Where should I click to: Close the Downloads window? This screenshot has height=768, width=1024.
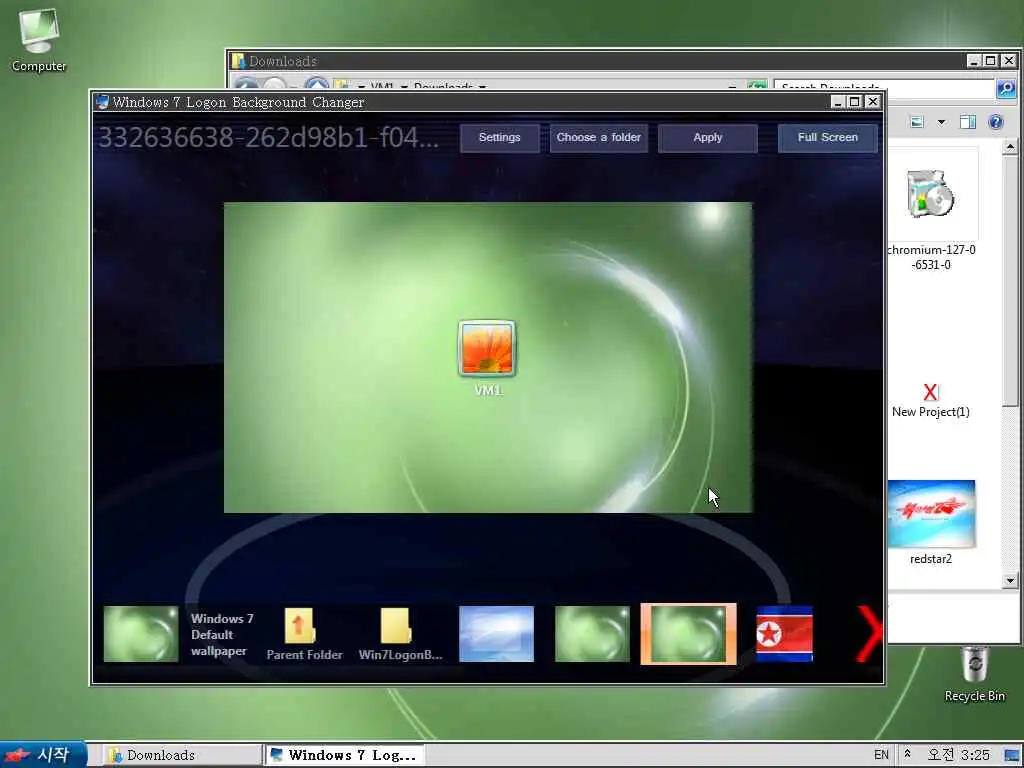pos(1008,61)
